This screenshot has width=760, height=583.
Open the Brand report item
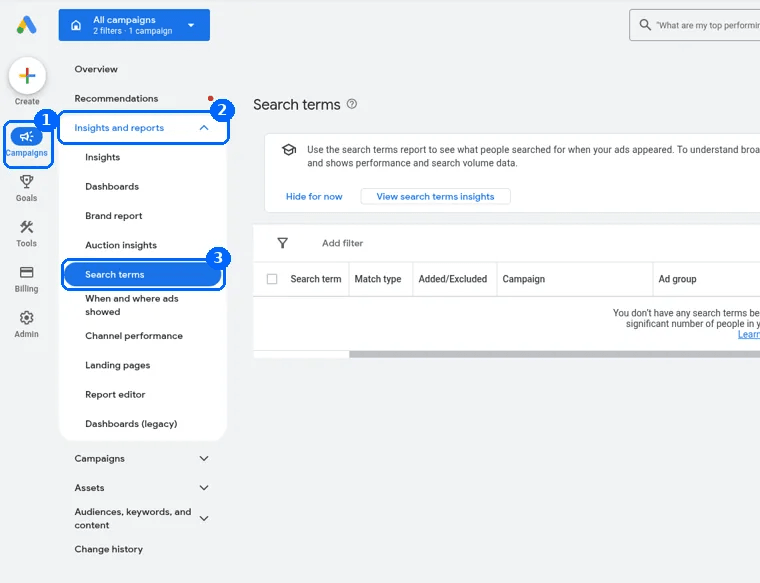114,216
